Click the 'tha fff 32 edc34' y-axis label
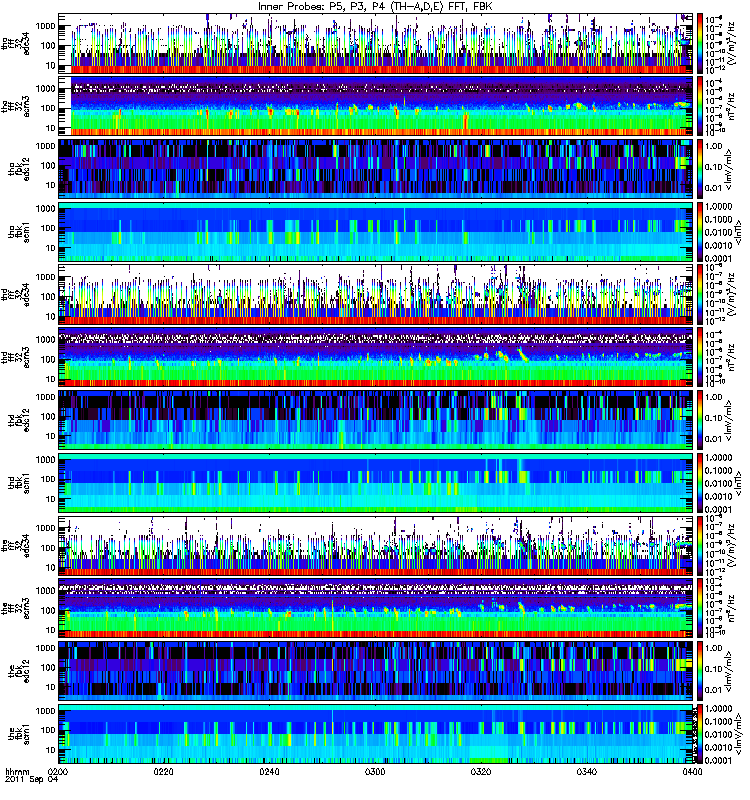 tap(15, 43)
